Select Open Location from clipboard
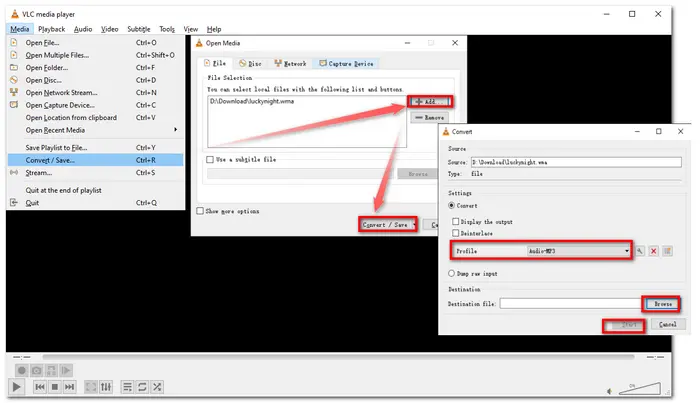 [x=96, y=117]
